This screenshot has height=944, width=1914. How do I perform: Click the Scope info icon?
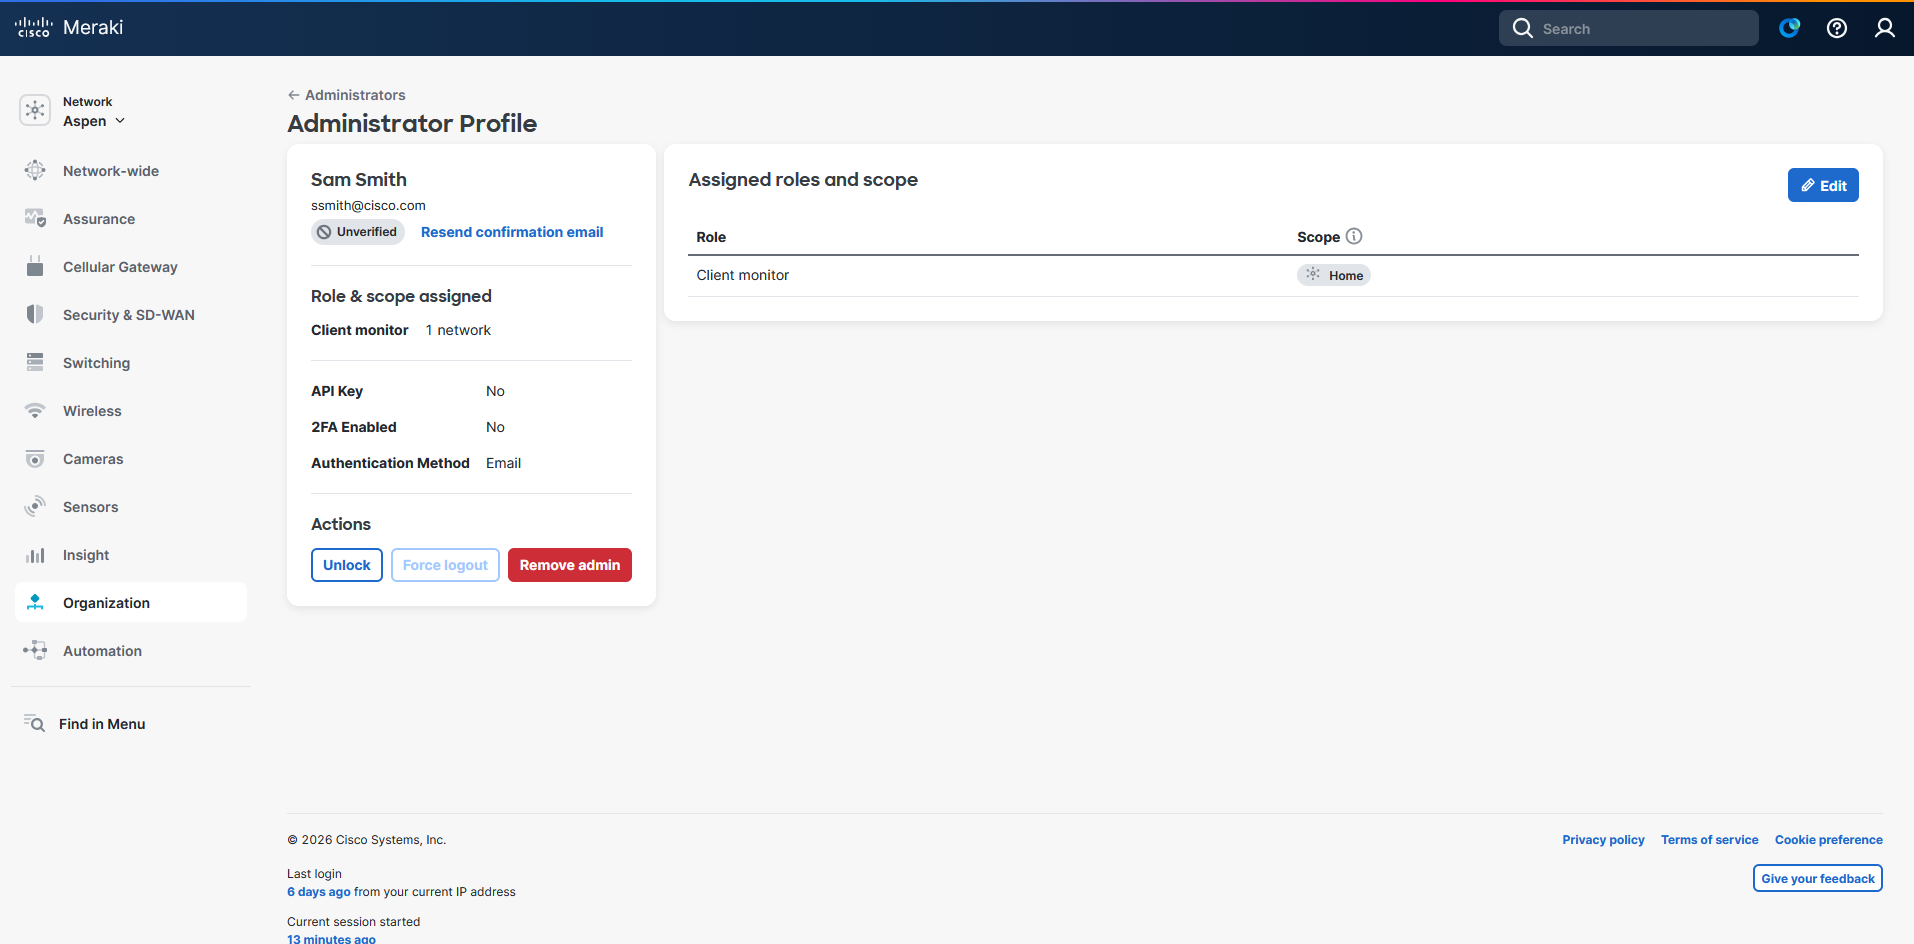[1354, 236]
